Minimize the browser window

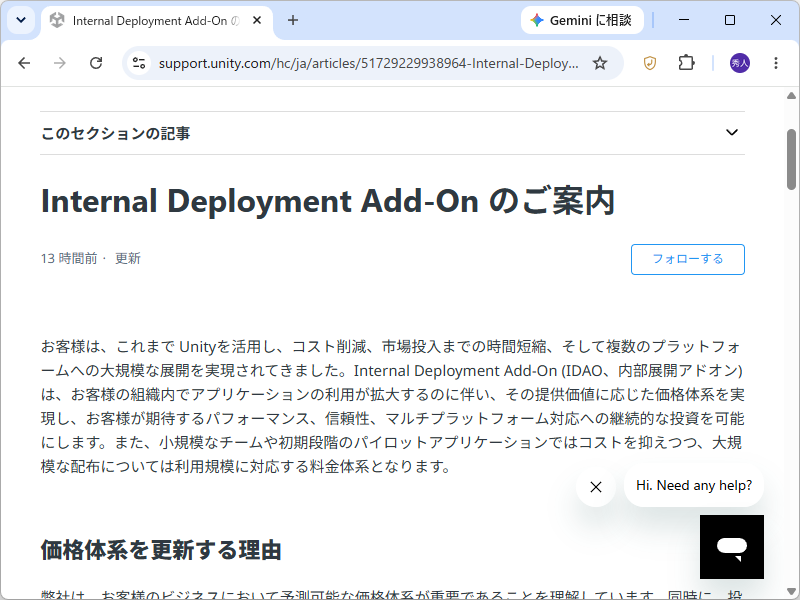[x=684, y=20]
